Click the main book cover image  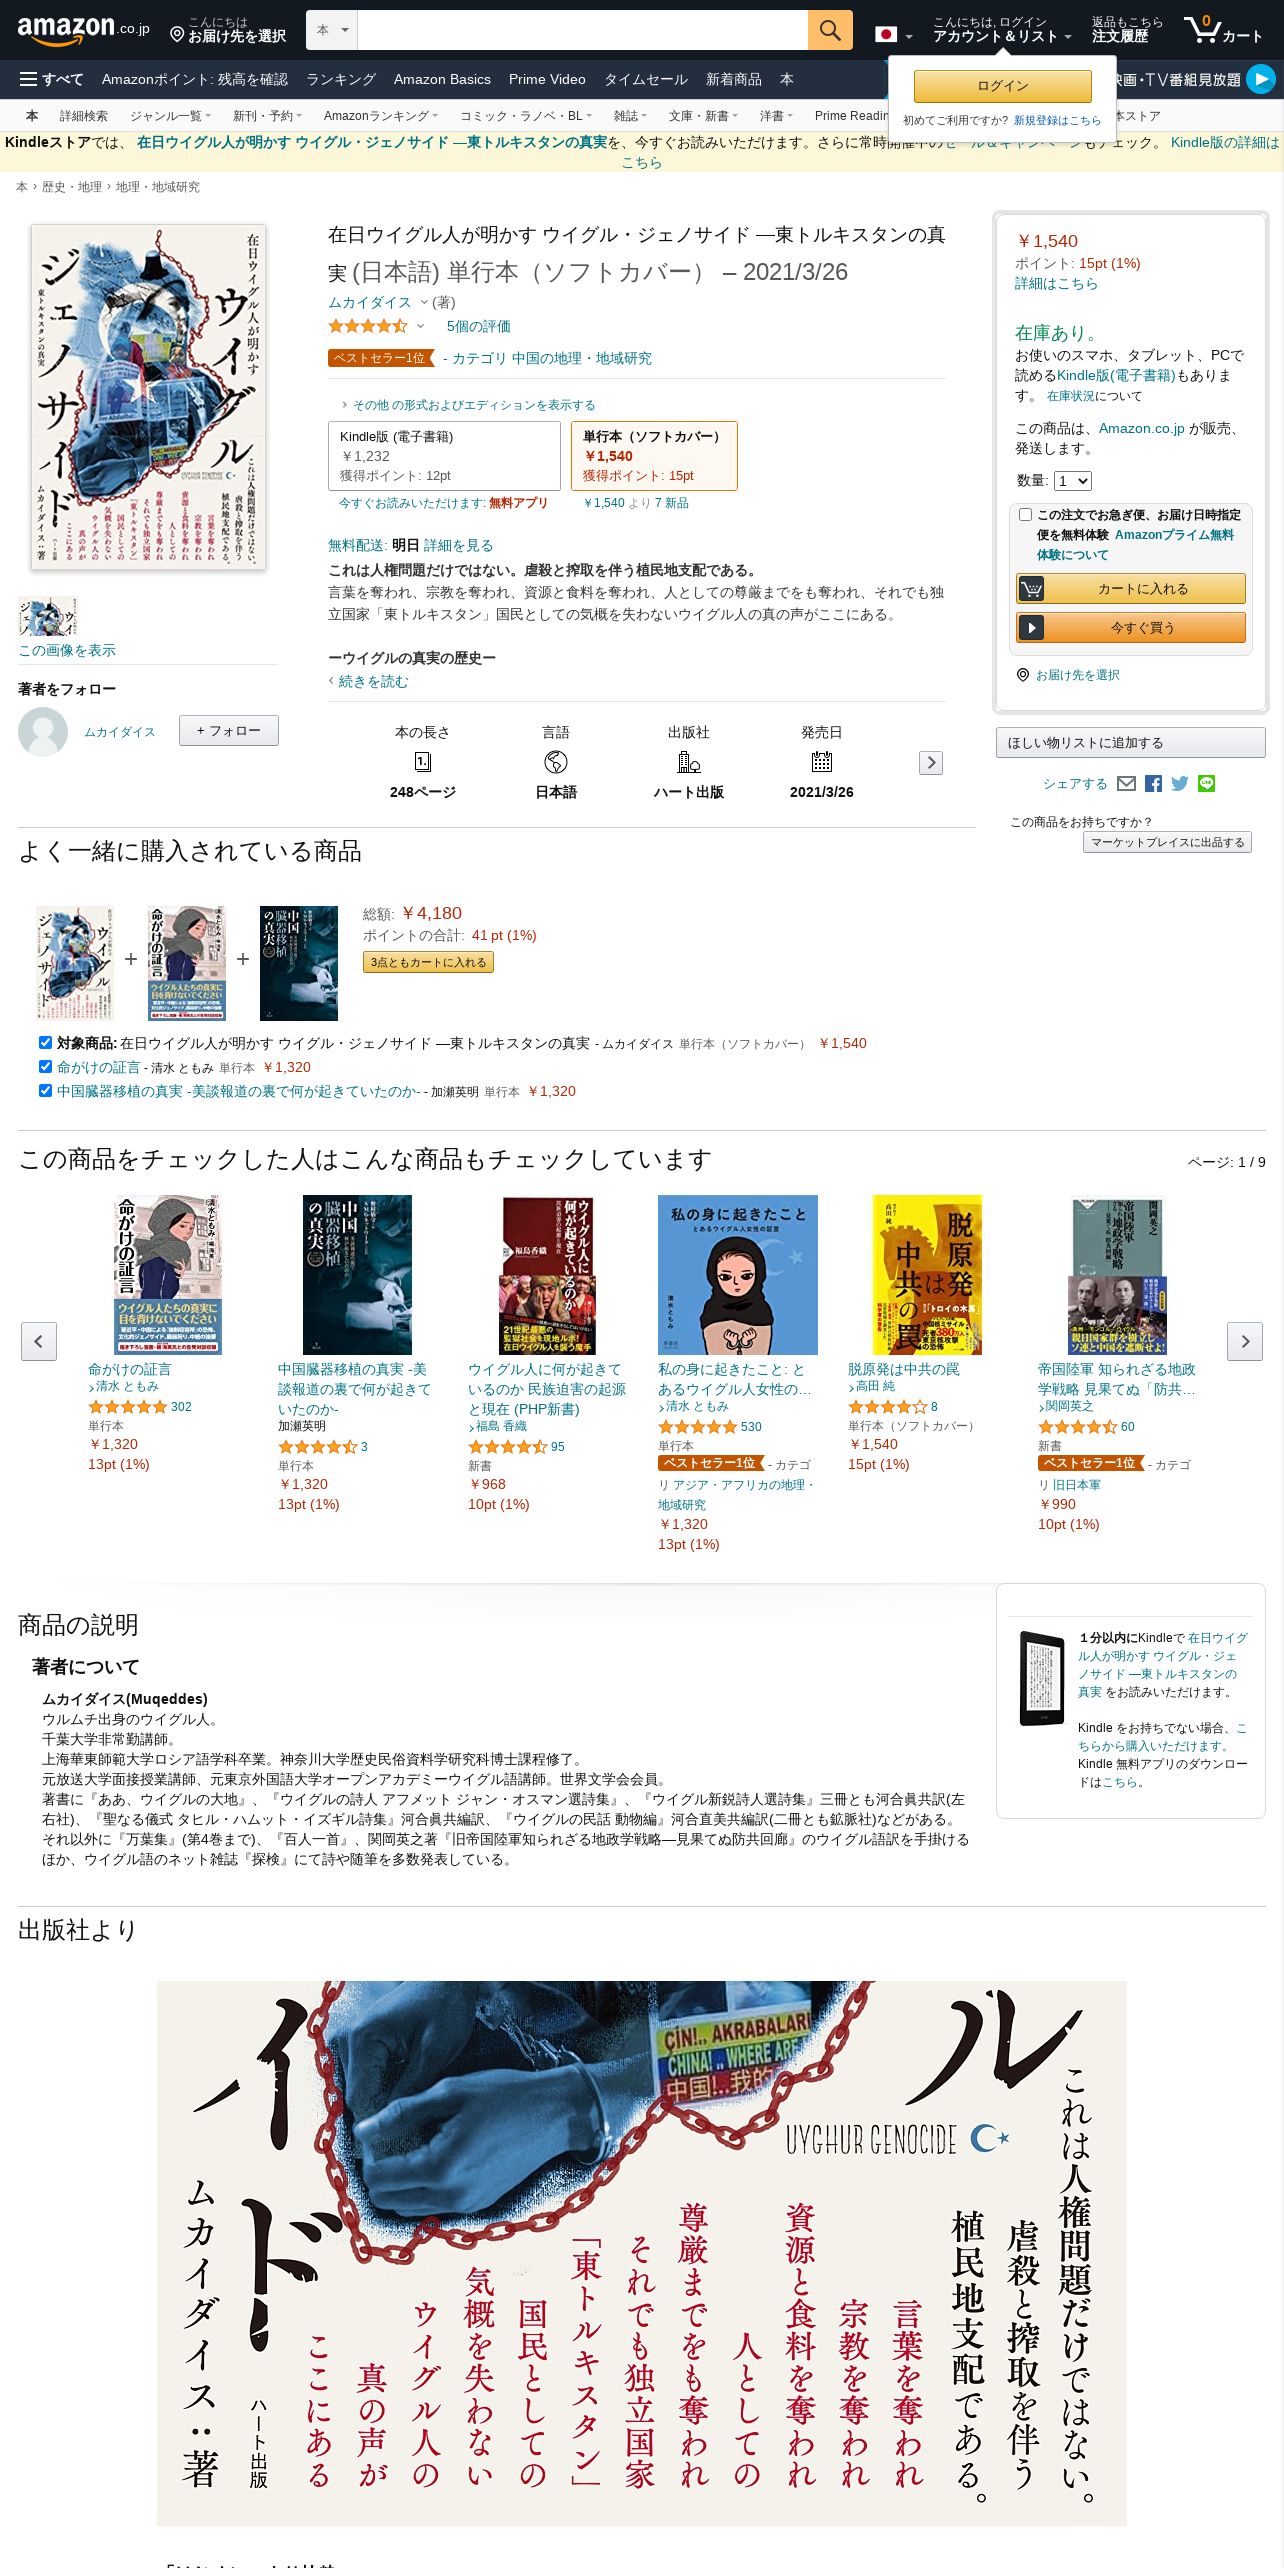[x=148, y=397]
